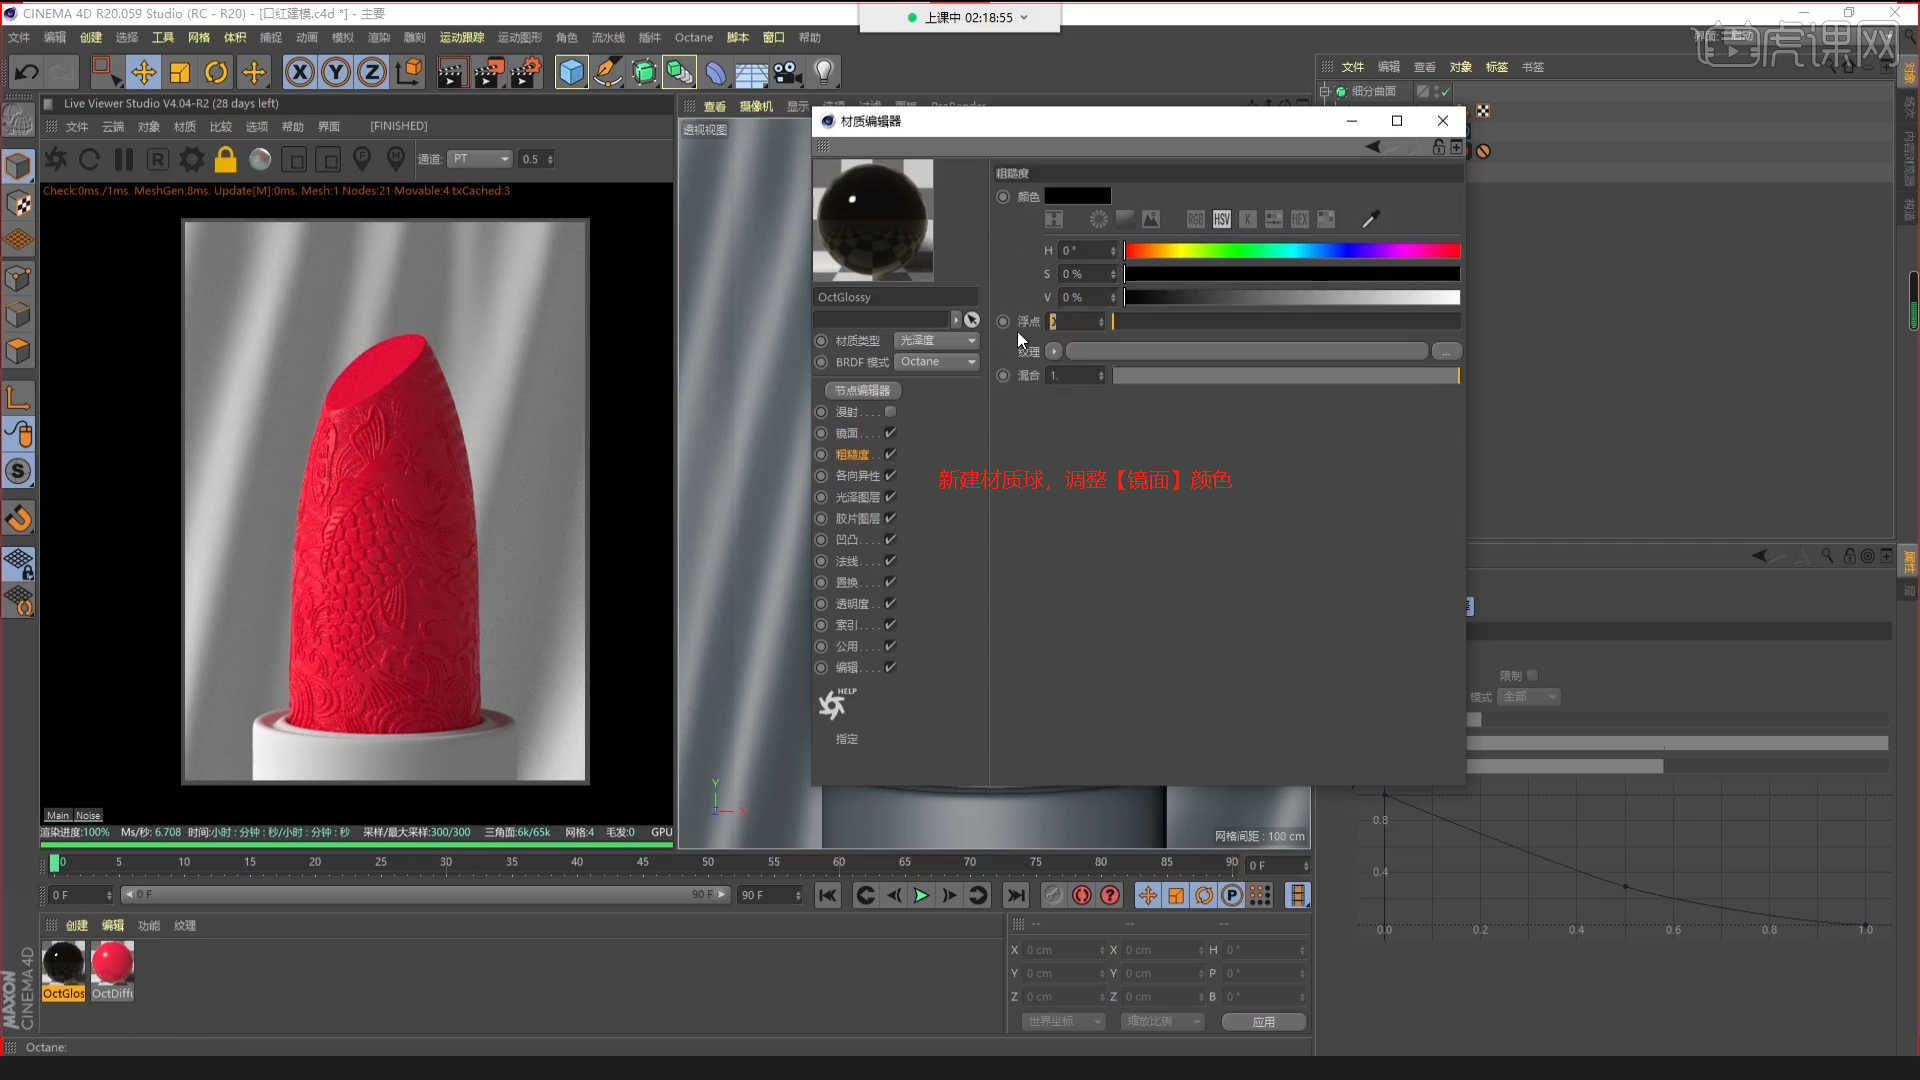Switch color mode to HSV
Image resolution: width=1920 pixels, height=1080 pixels.
coord(1222,219)
